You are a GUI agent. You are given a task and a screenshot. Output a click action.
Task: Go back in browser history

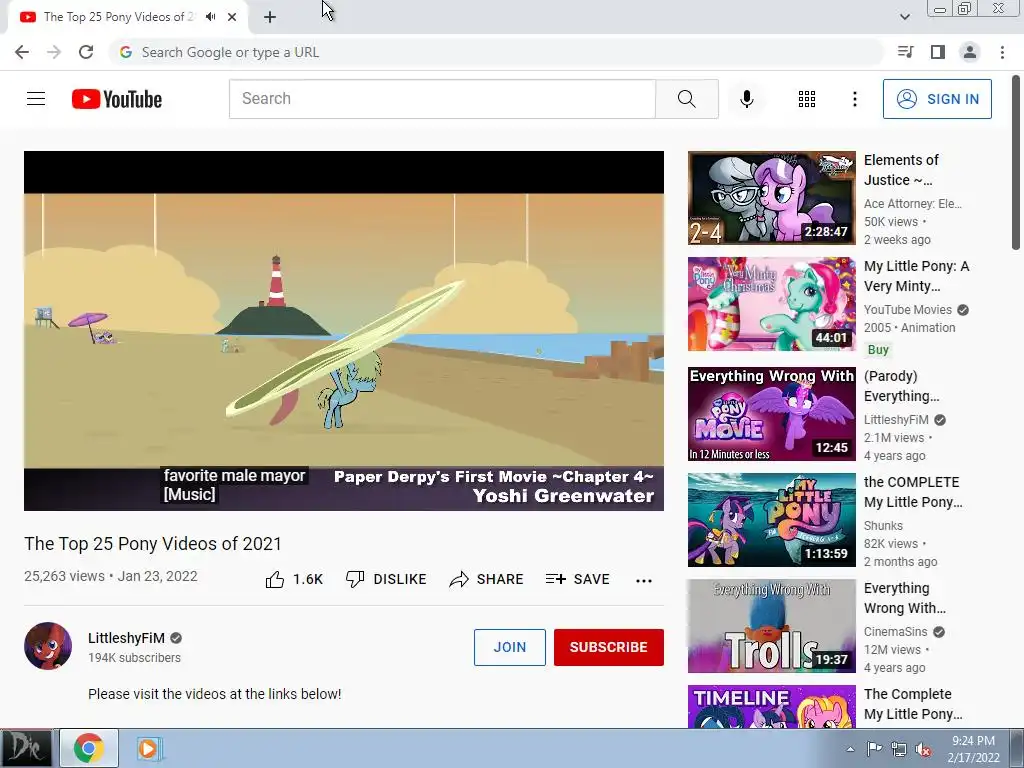[22, 52]
